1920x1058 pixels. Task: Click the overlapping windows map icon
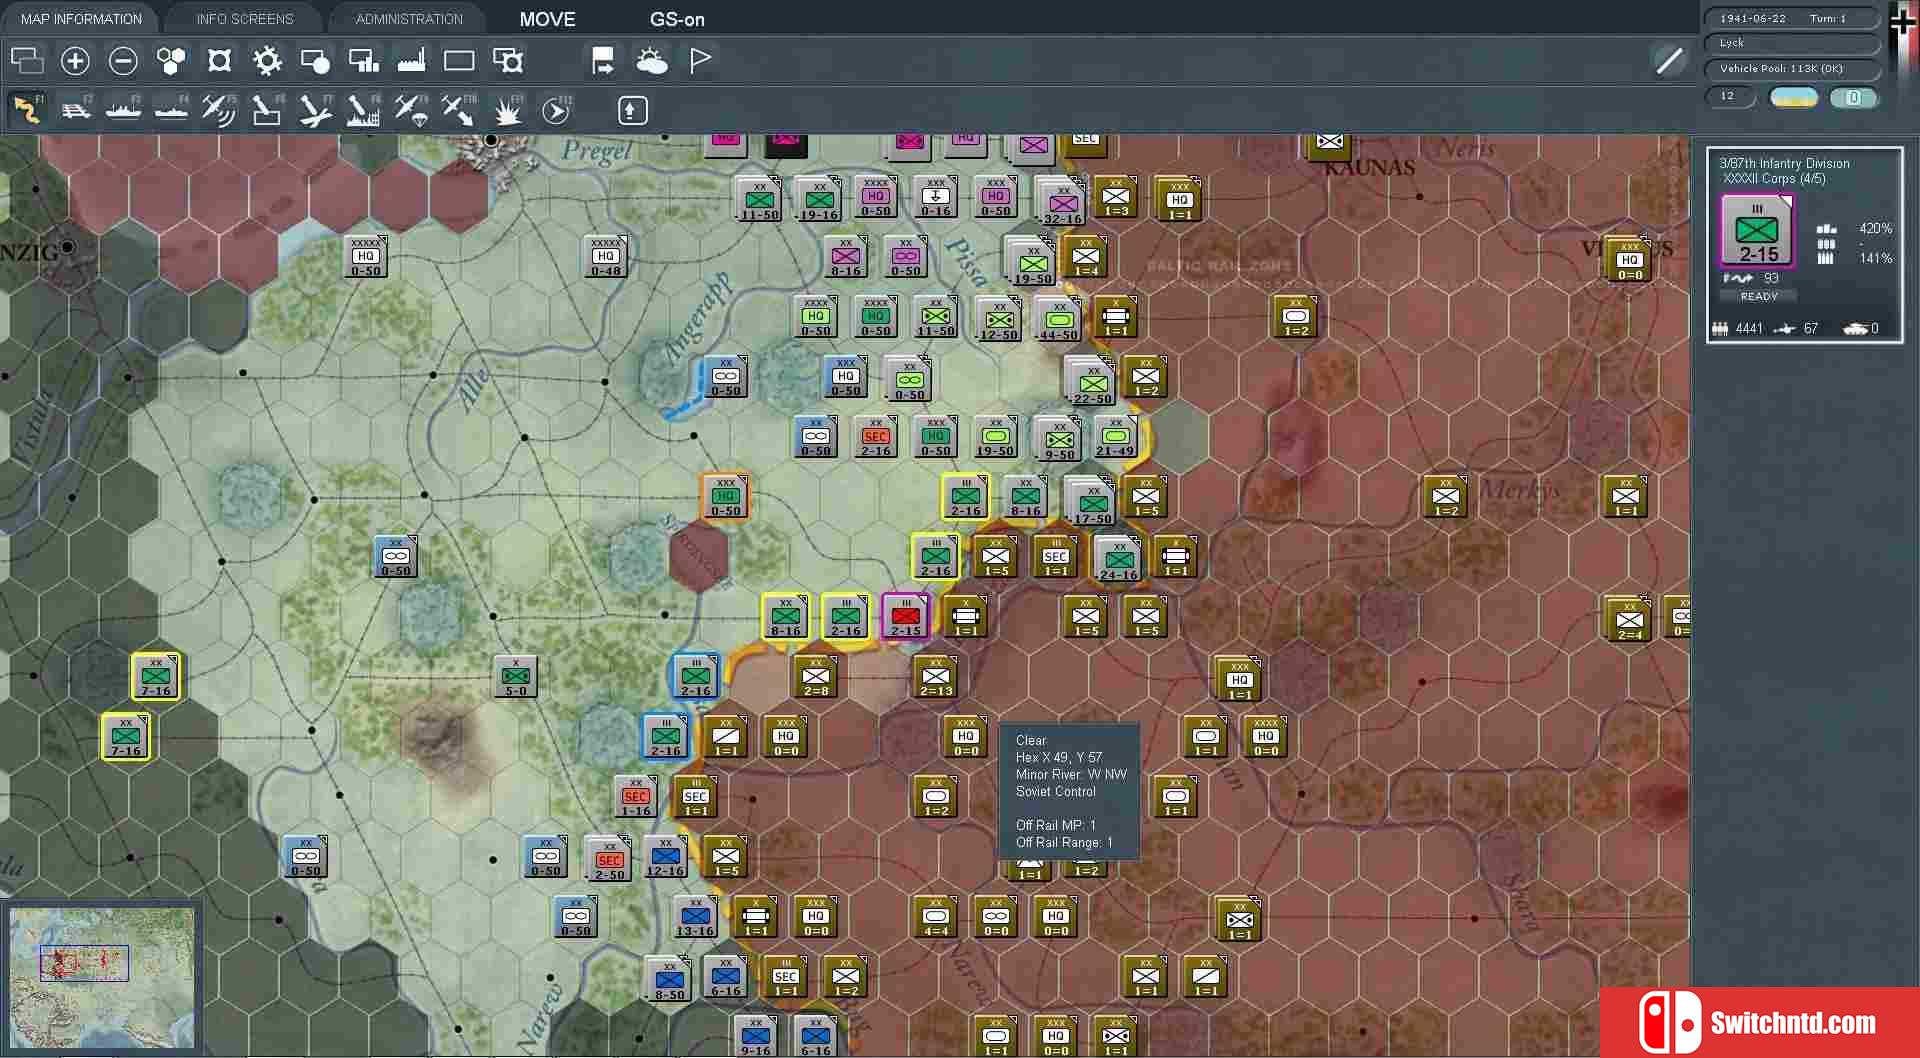point(27,61)
